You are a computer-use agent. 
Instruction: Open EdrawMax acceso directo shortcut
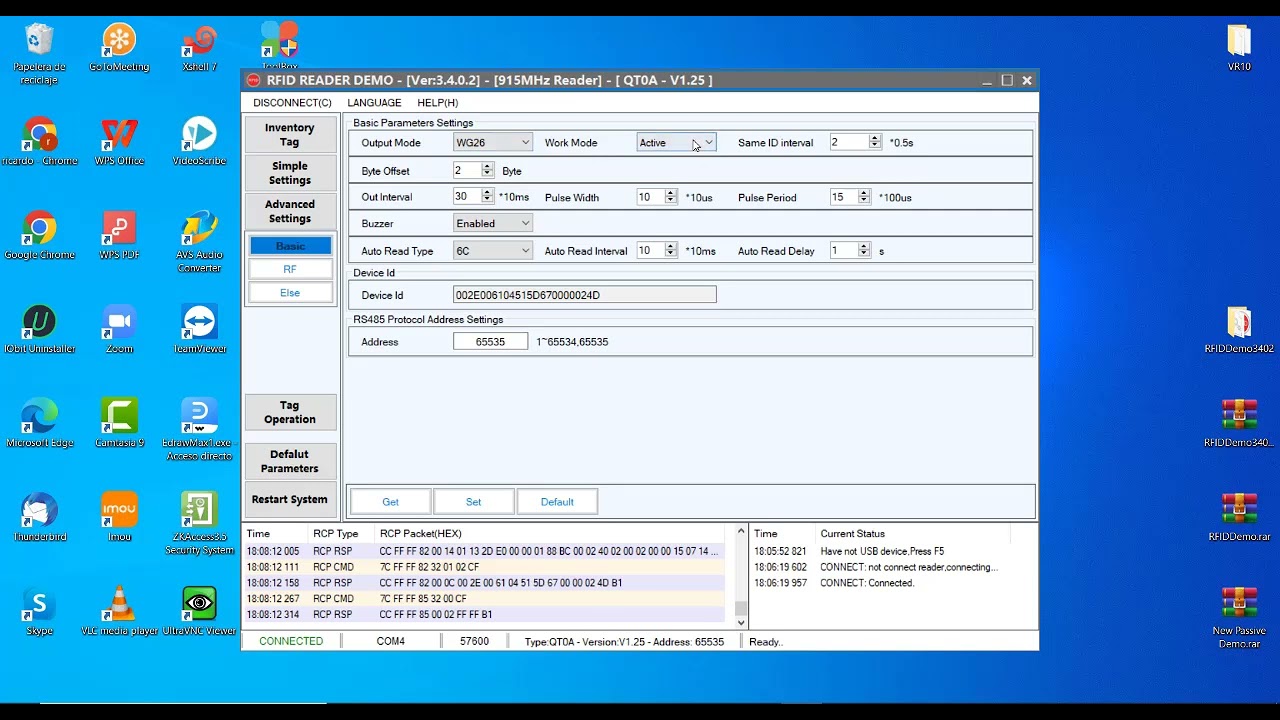tap(199, 429)
